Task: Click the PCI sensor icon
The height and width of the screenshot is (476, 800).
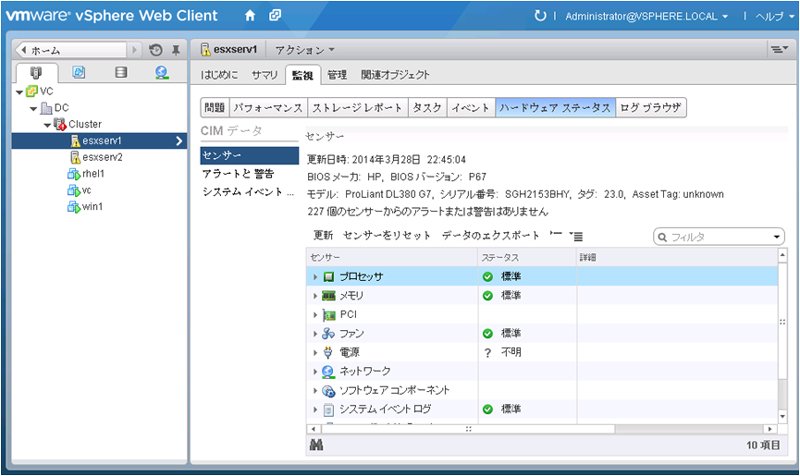Action: pos(329,315)
